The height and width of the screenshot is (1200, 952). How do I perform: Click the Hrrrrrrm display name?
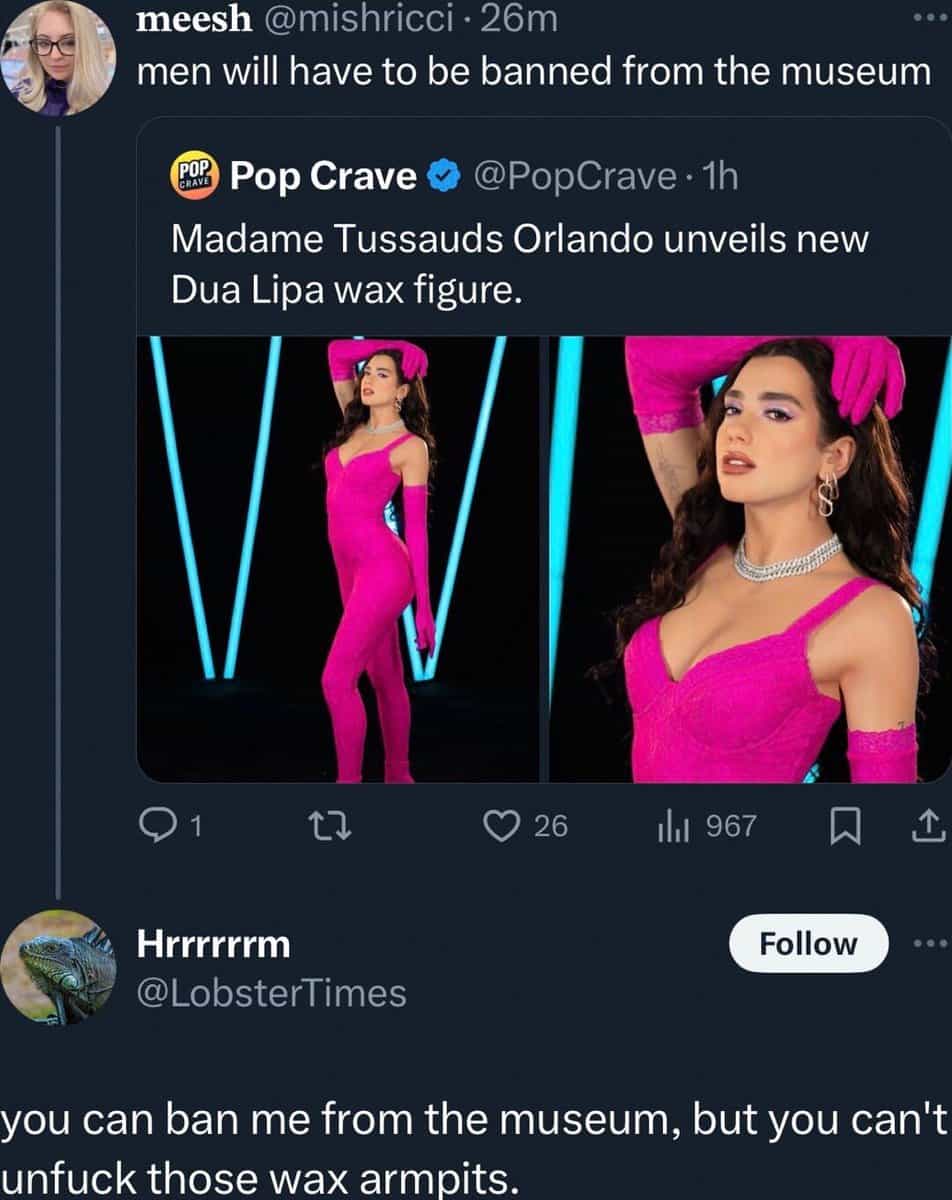tap(212, 942)
